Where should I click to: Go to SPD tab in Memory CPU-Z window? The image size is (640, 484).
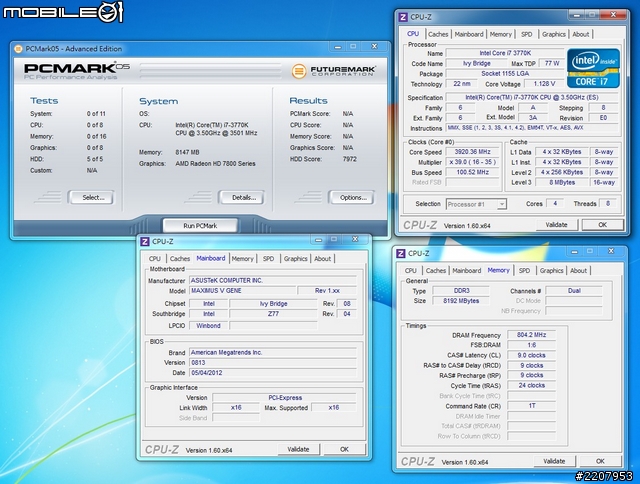pyautogui.click(x=524, y=271)
